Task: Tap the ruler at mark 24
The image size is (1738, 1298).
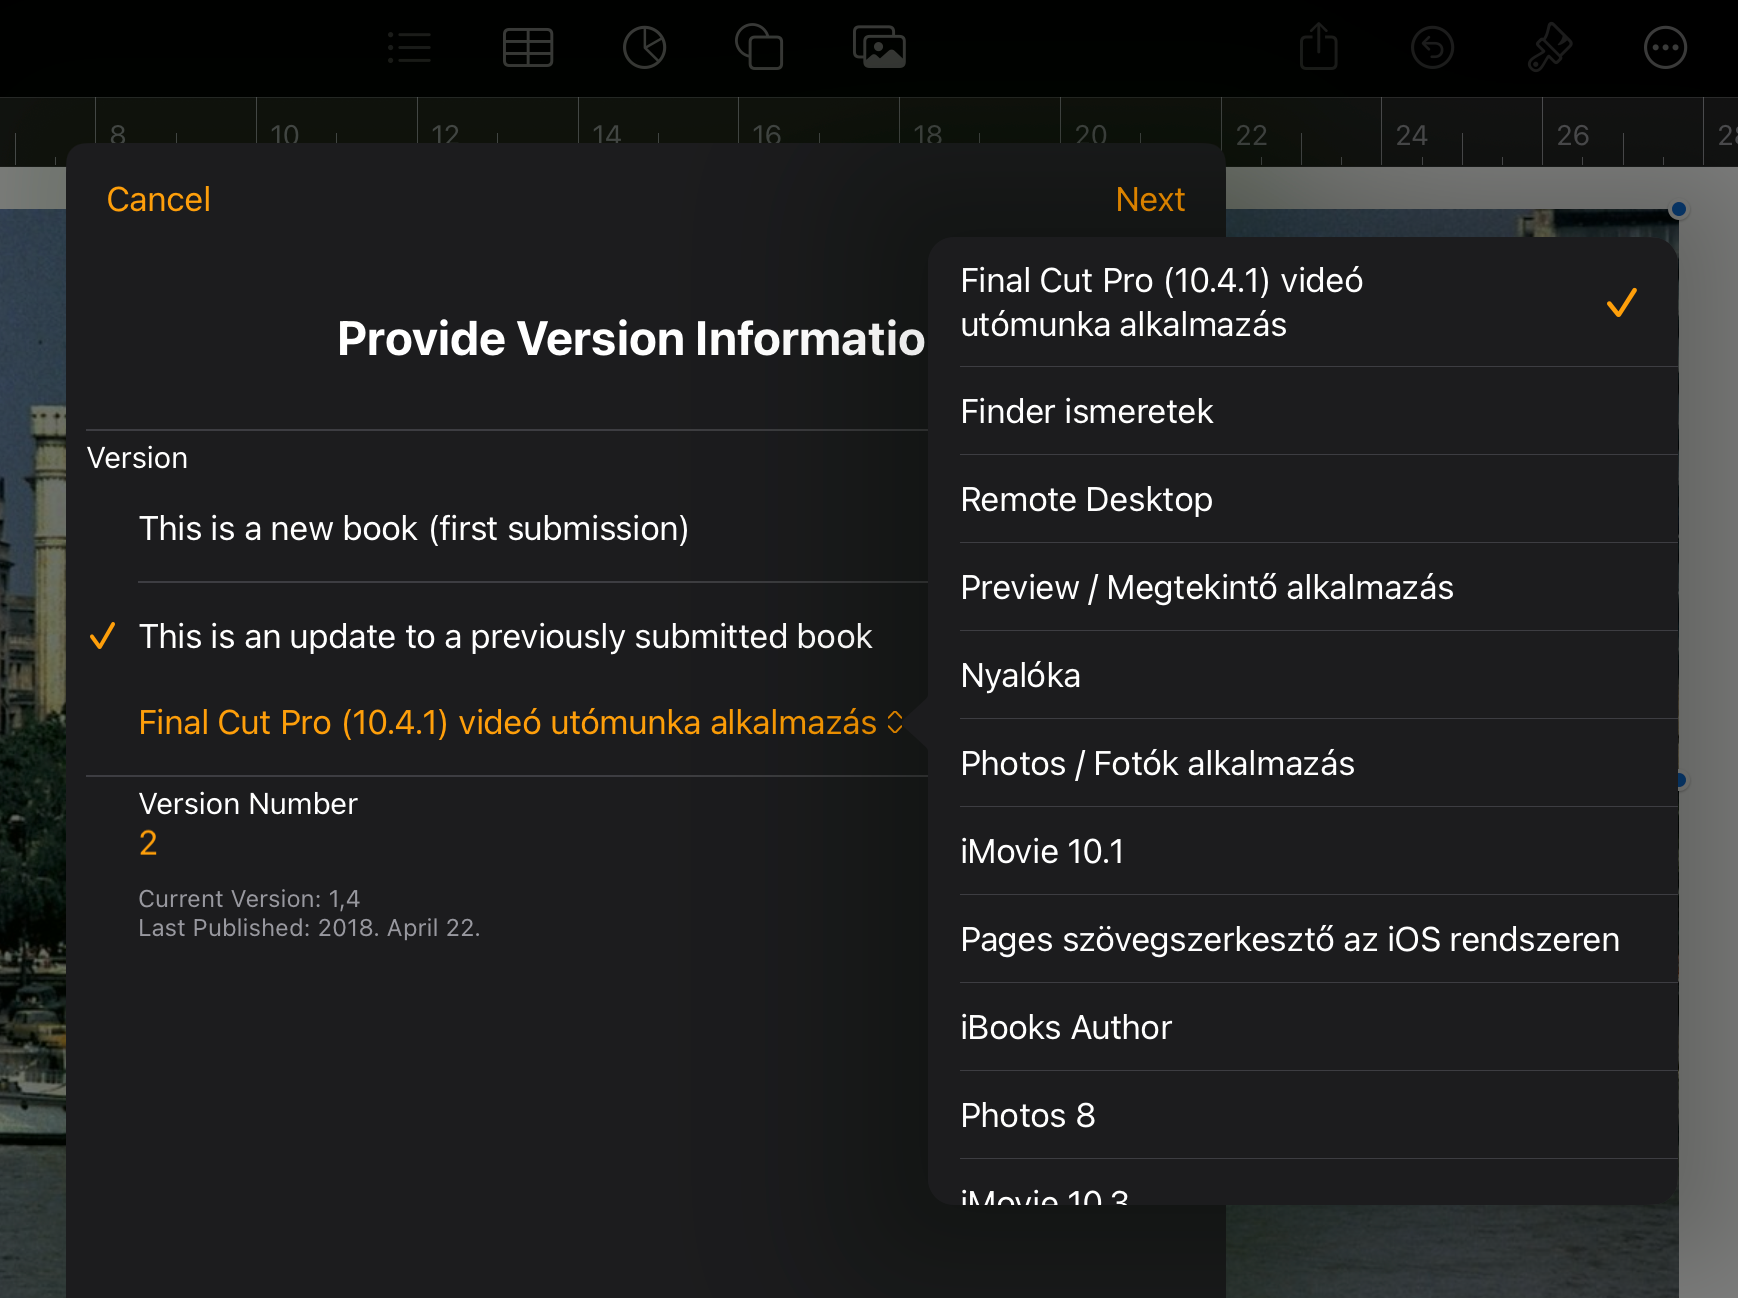Action: 1411,135
